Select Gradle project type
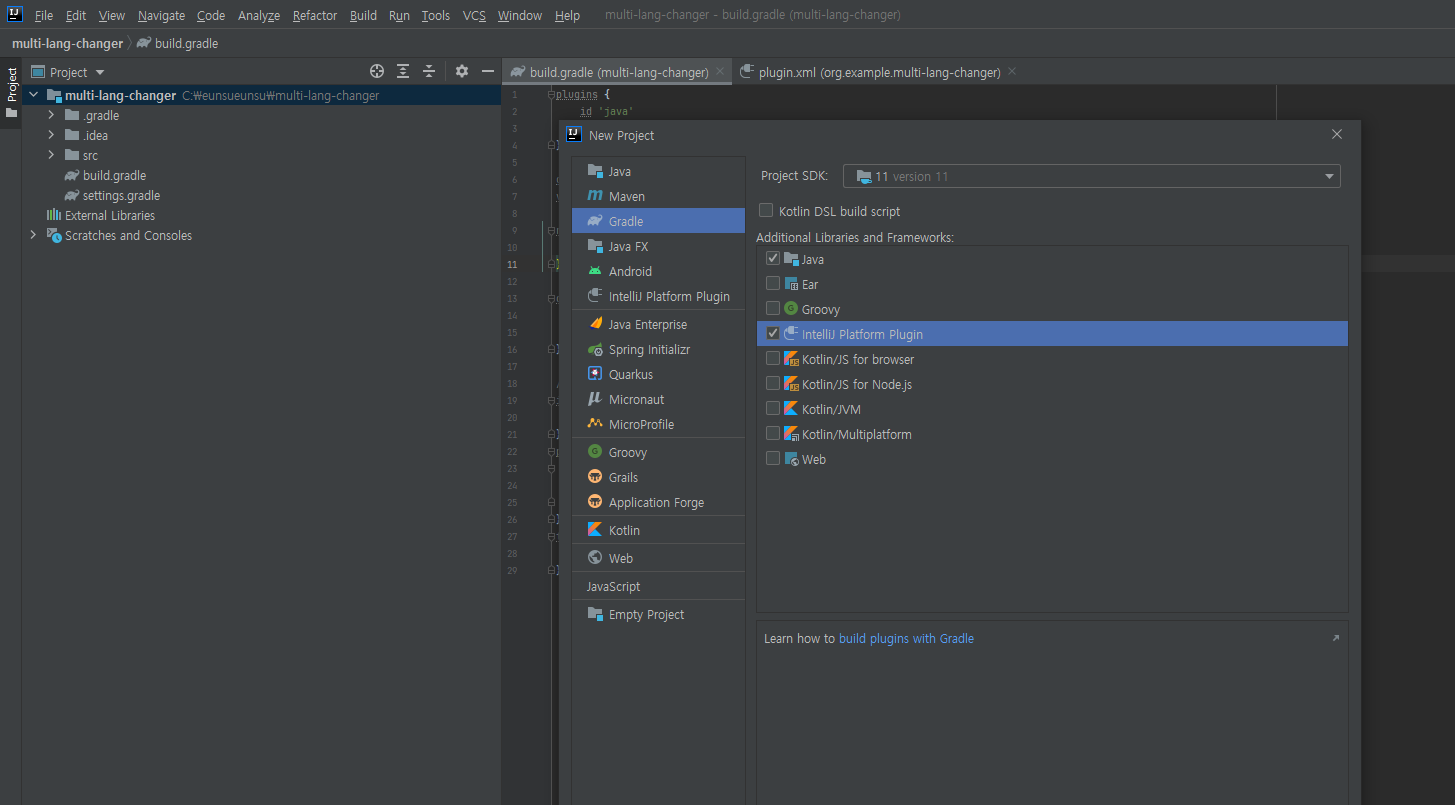Image resolution: width=1455 pixels, height=805 pixels. click(658, 221)
